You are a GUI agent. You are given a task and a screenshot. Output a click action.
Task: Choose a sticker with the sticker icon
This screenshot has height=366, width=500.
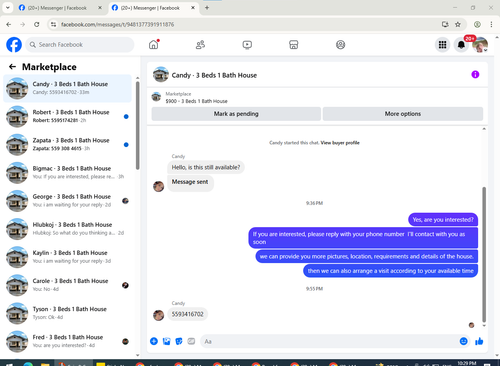tap(179, 341)
